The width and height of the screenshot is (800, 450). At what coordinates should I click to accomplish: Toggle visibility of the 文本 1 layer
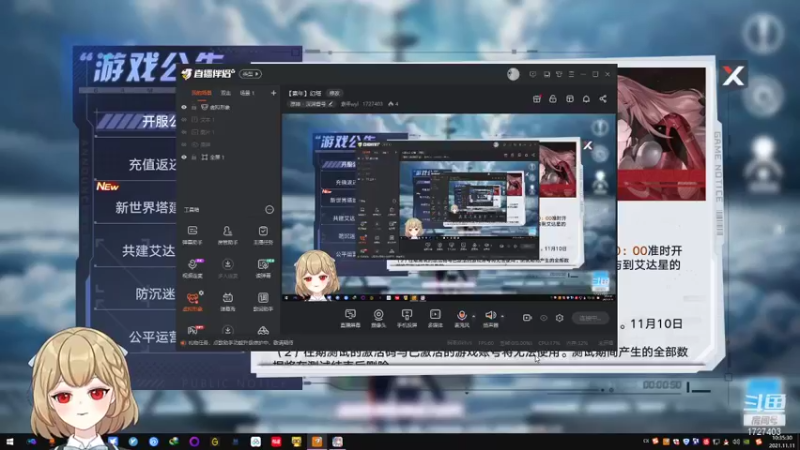[184, 119]
